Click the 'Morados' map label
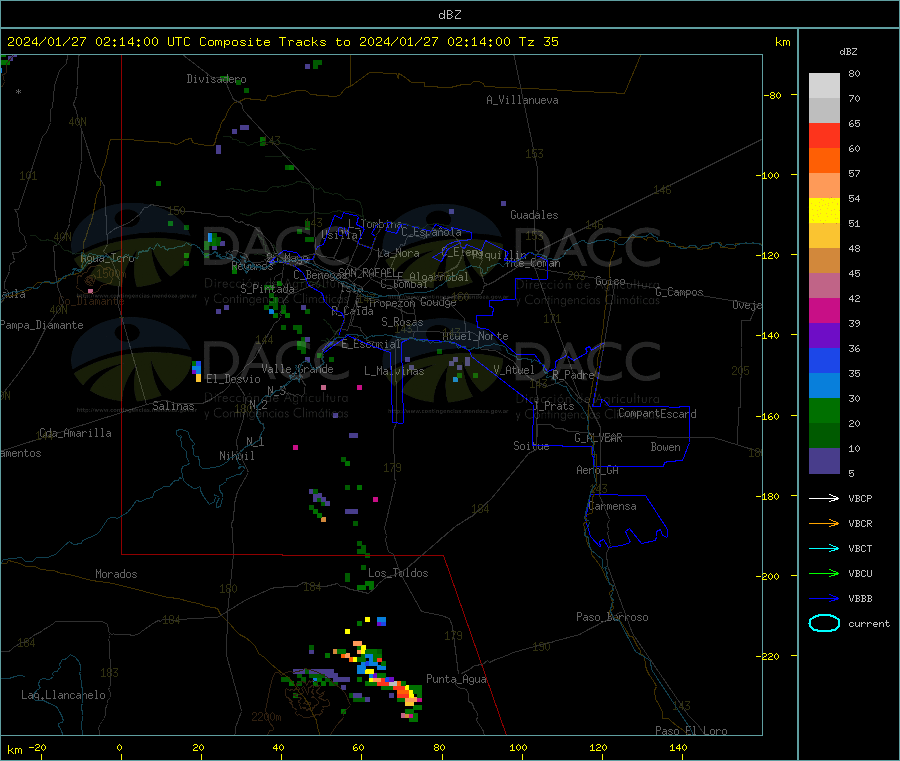 pyautogui.click(x=116, y=574)
